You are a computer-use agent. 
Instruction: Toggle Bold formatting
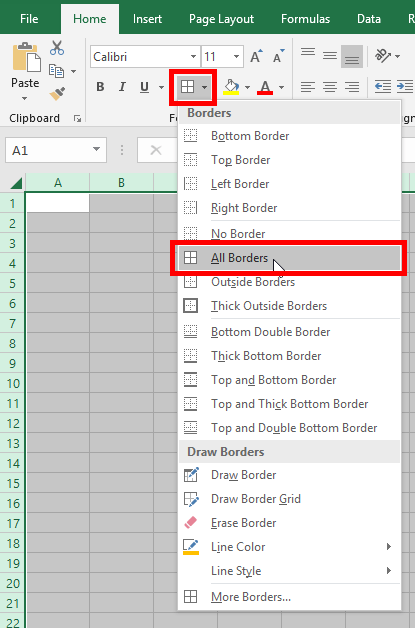(x=100, y=87)
